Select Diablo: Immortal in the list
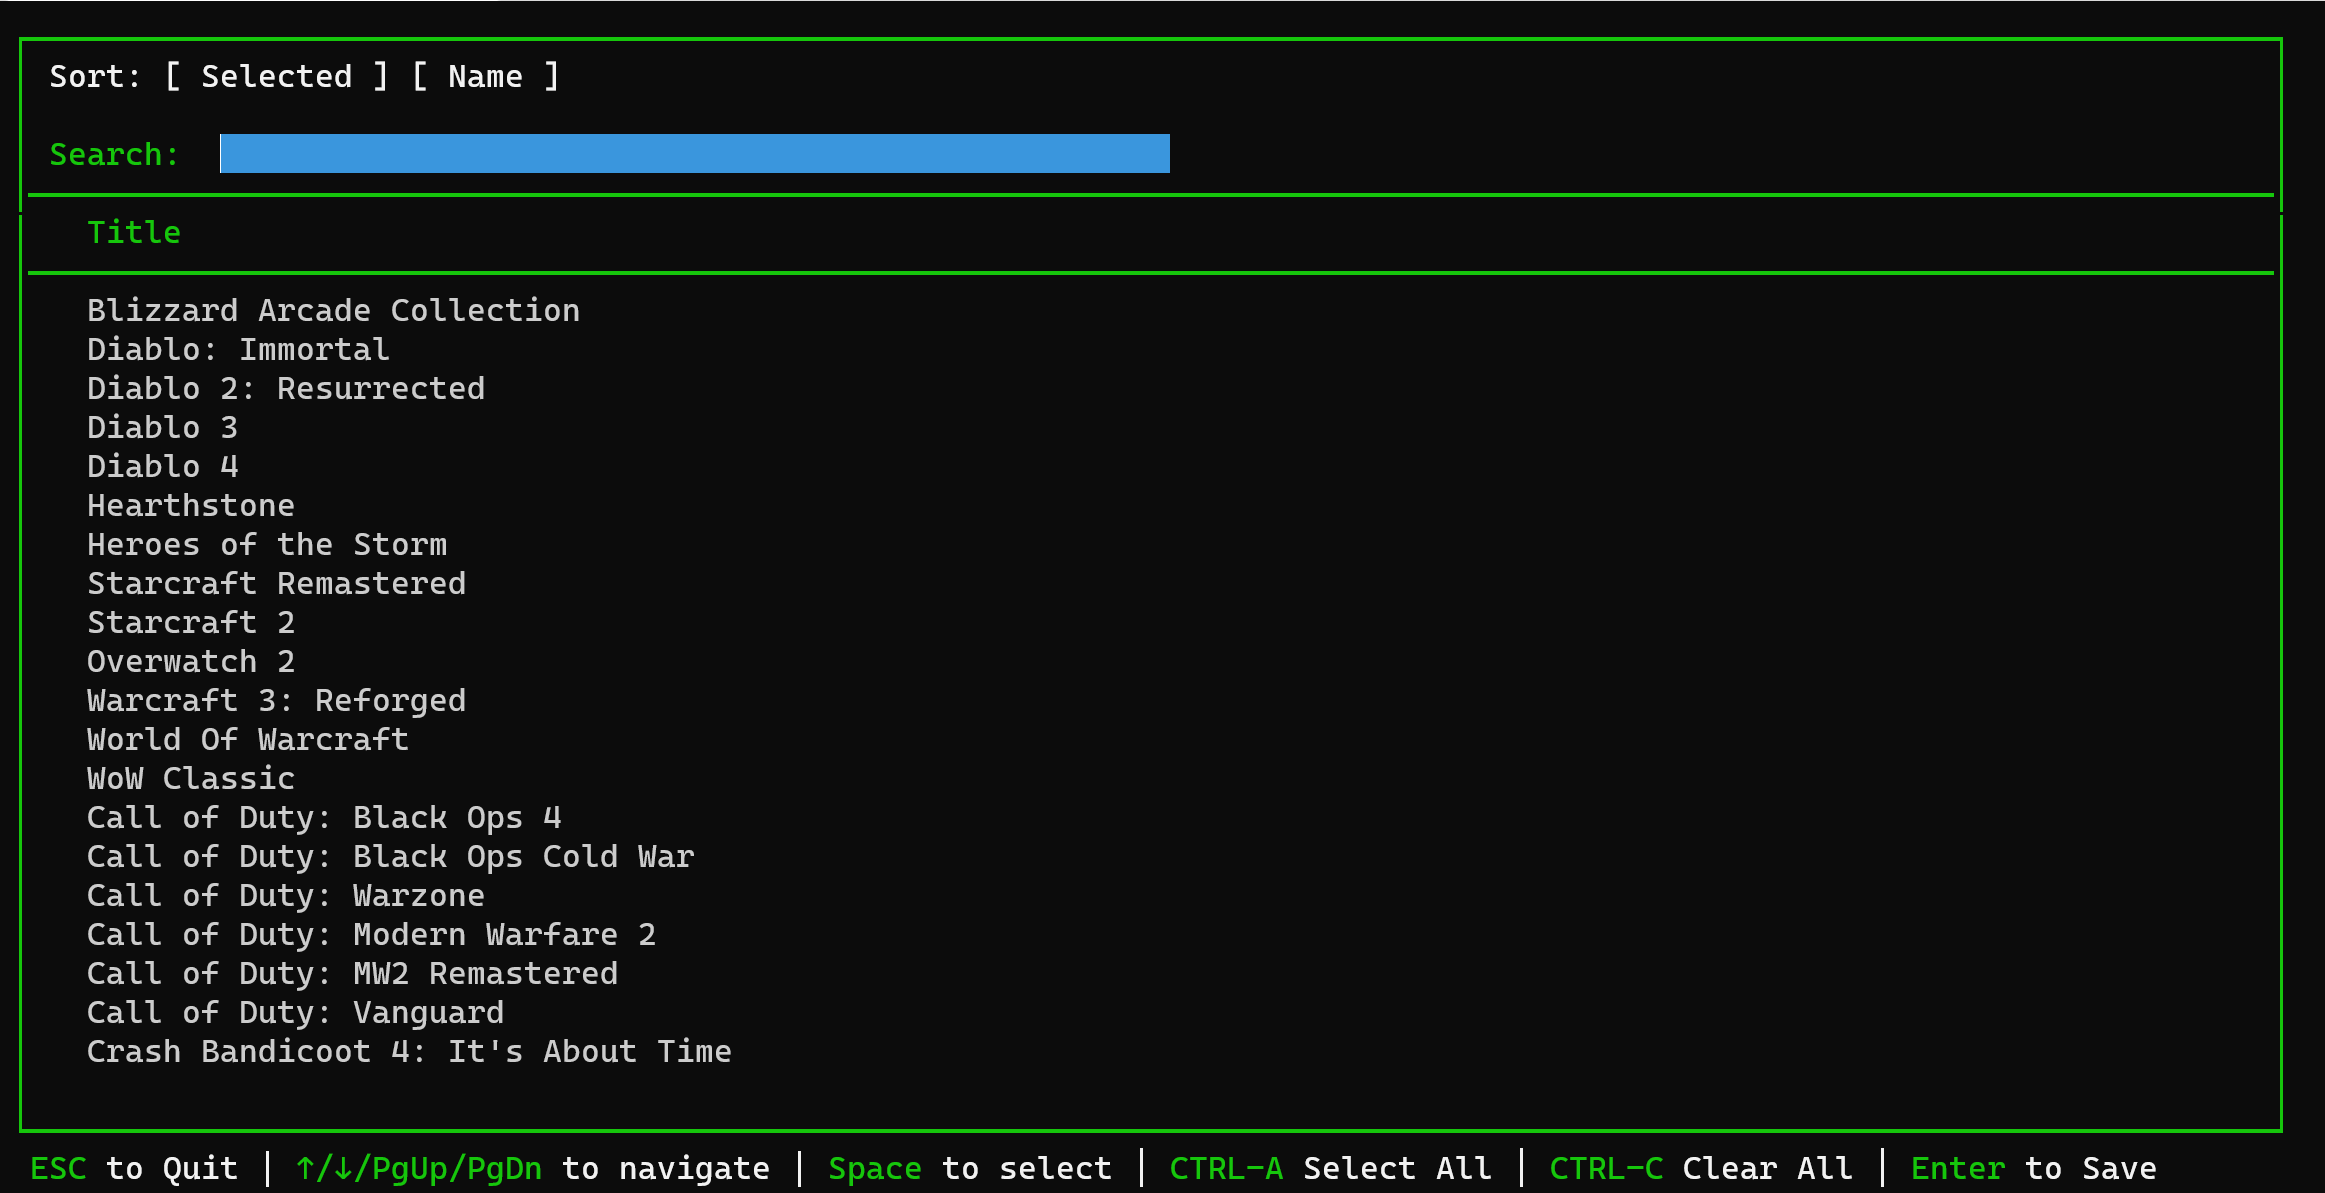The width and height of the screenshot is (2325, 1193). [238, 350]
